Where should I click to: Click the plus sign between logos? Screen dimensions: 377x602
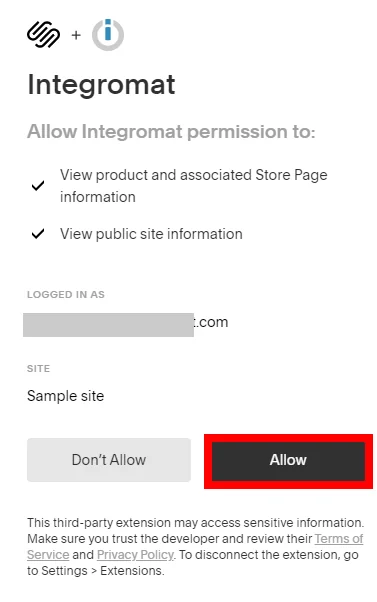76,35
